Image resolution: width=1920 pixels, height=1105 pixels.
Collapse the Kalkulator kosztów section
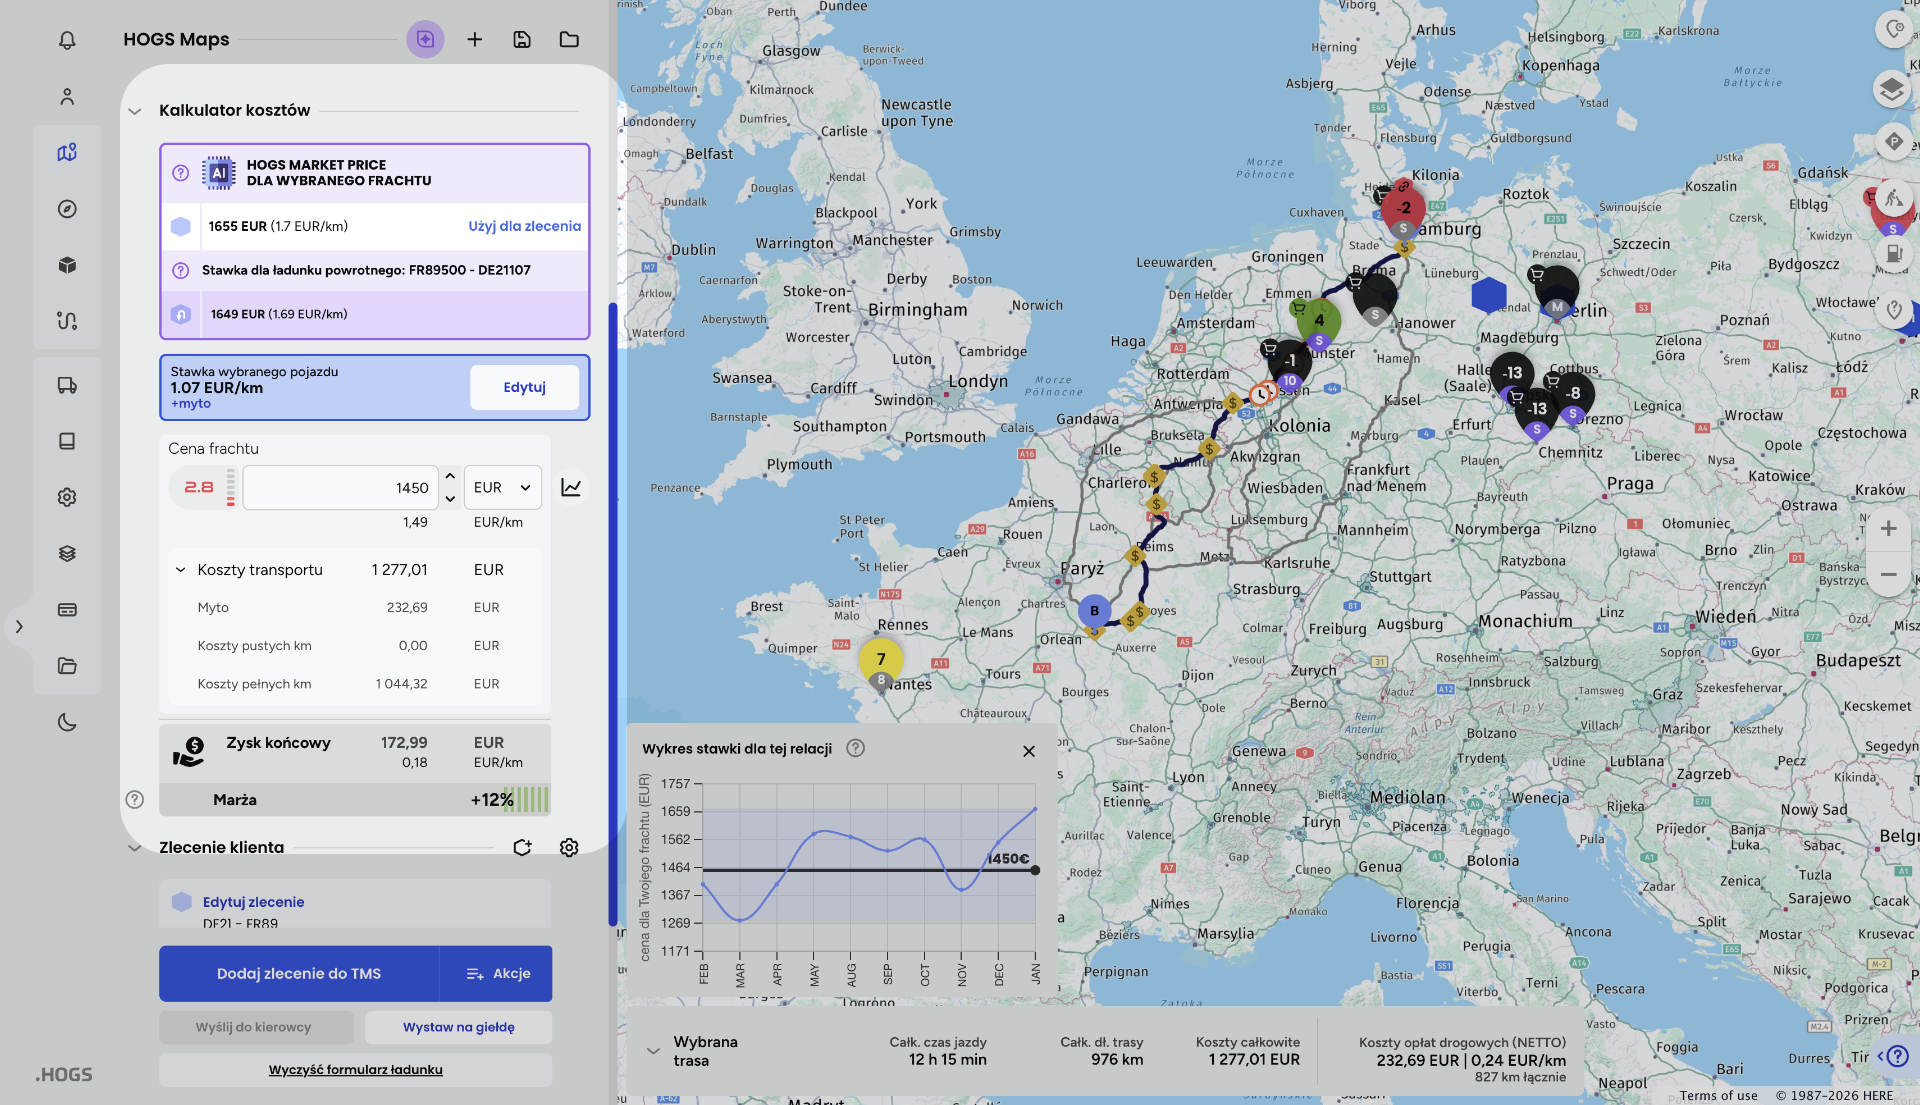135,111
